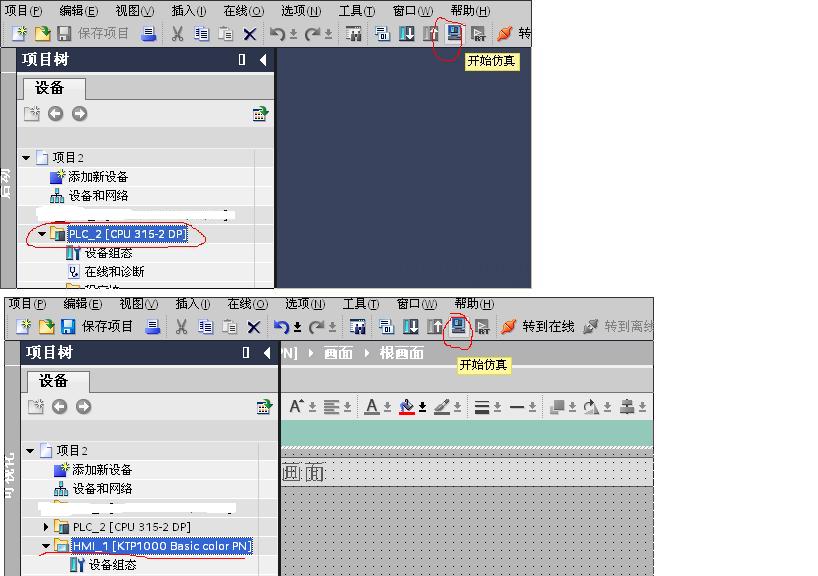Open 帮助(H) menu in HMI_1 window
The image size is (818, 576).
point(474,304)
